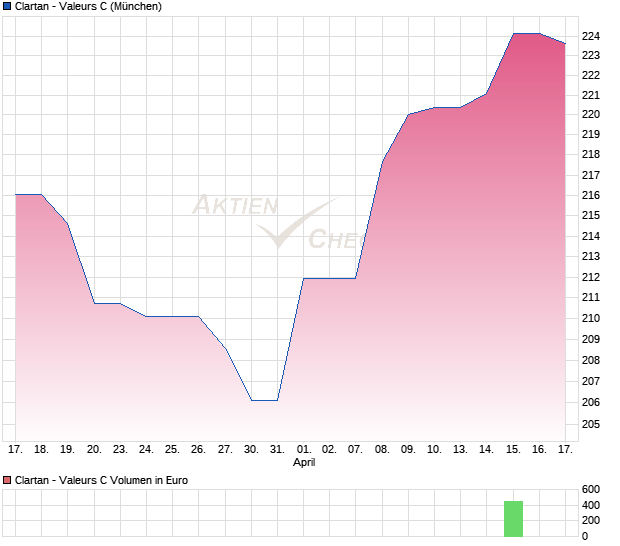Click the blue legend square beside Clartan title

point(8,7)
